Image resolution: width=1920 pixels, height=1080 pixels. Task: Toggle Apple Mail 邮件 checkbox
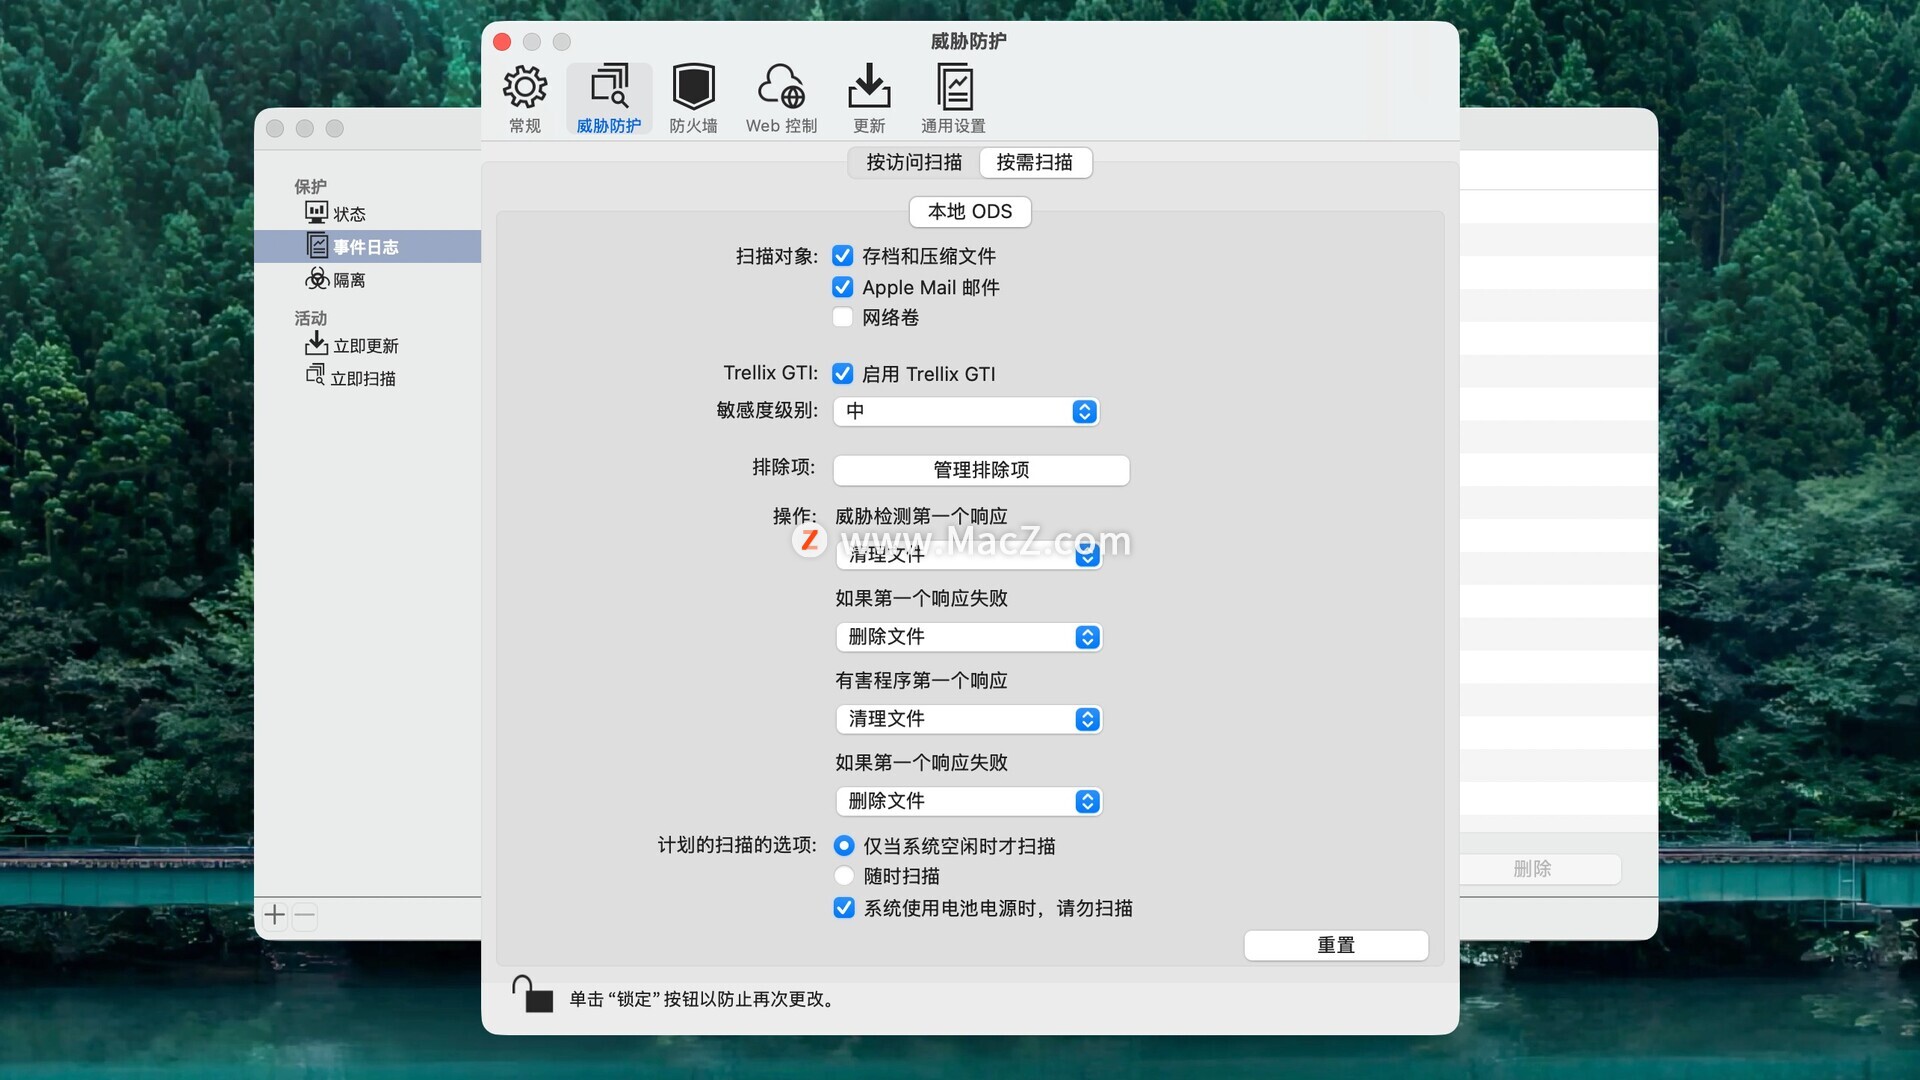click(x=843, y=287)
